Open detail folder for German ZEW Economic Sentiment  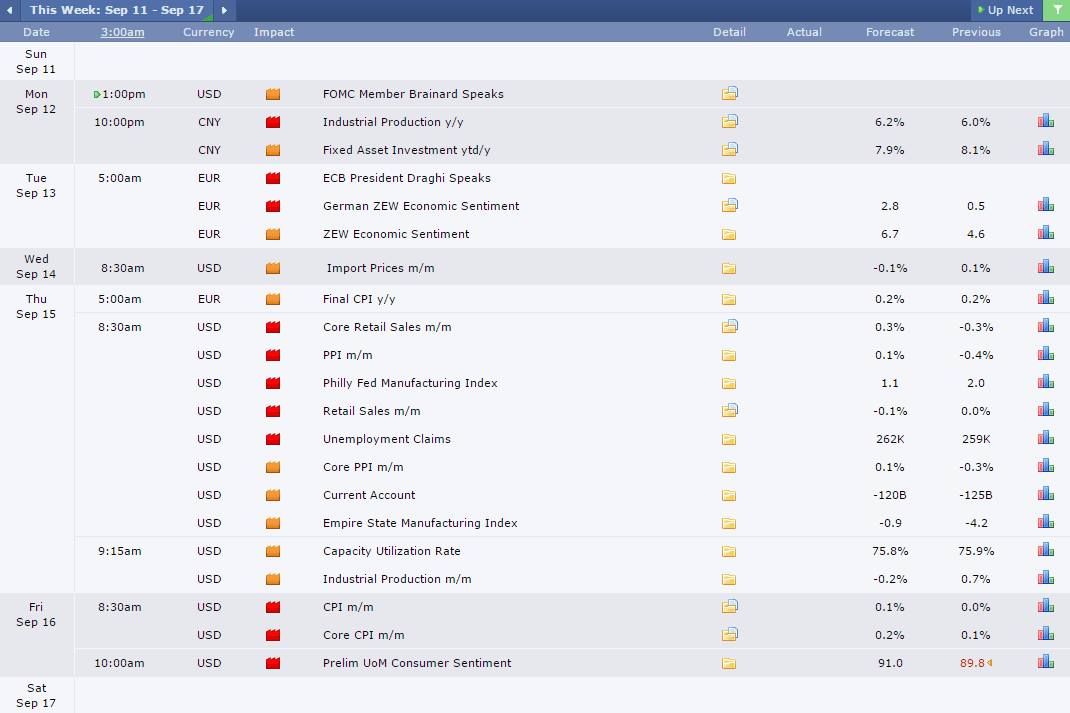click(729, 205)
